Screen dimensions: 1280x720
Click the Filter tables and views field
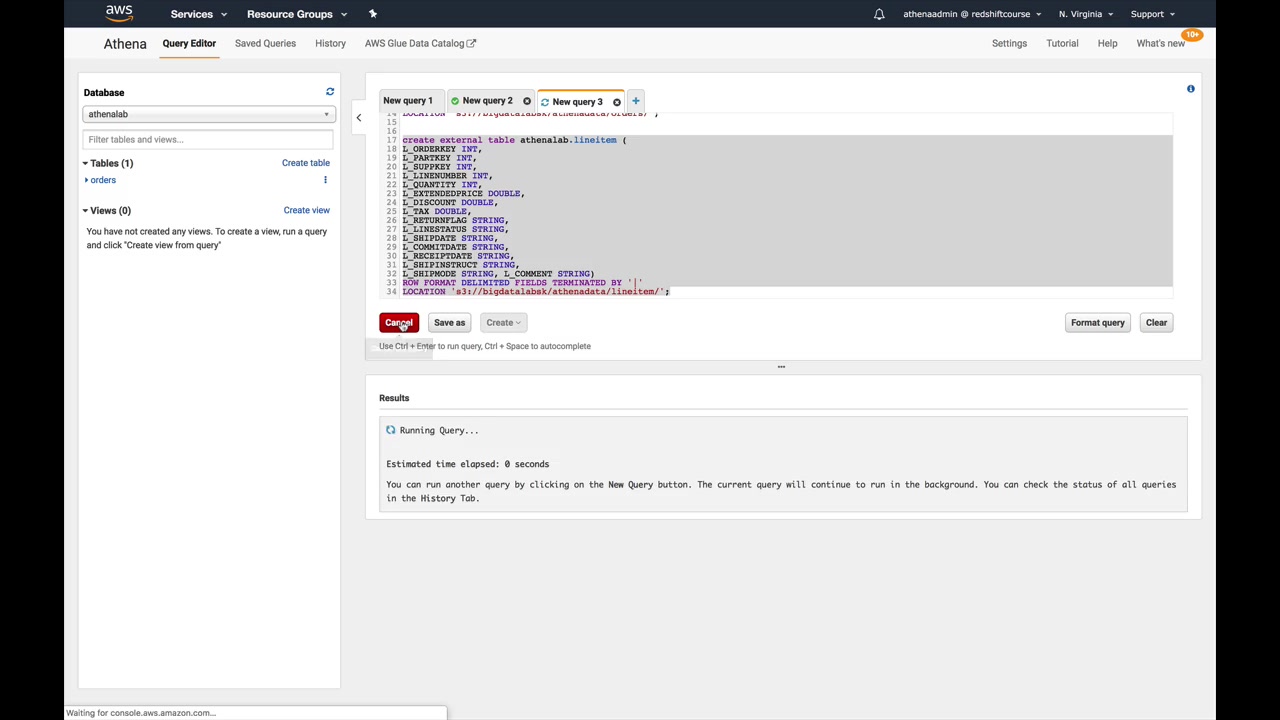pos(208,139)
